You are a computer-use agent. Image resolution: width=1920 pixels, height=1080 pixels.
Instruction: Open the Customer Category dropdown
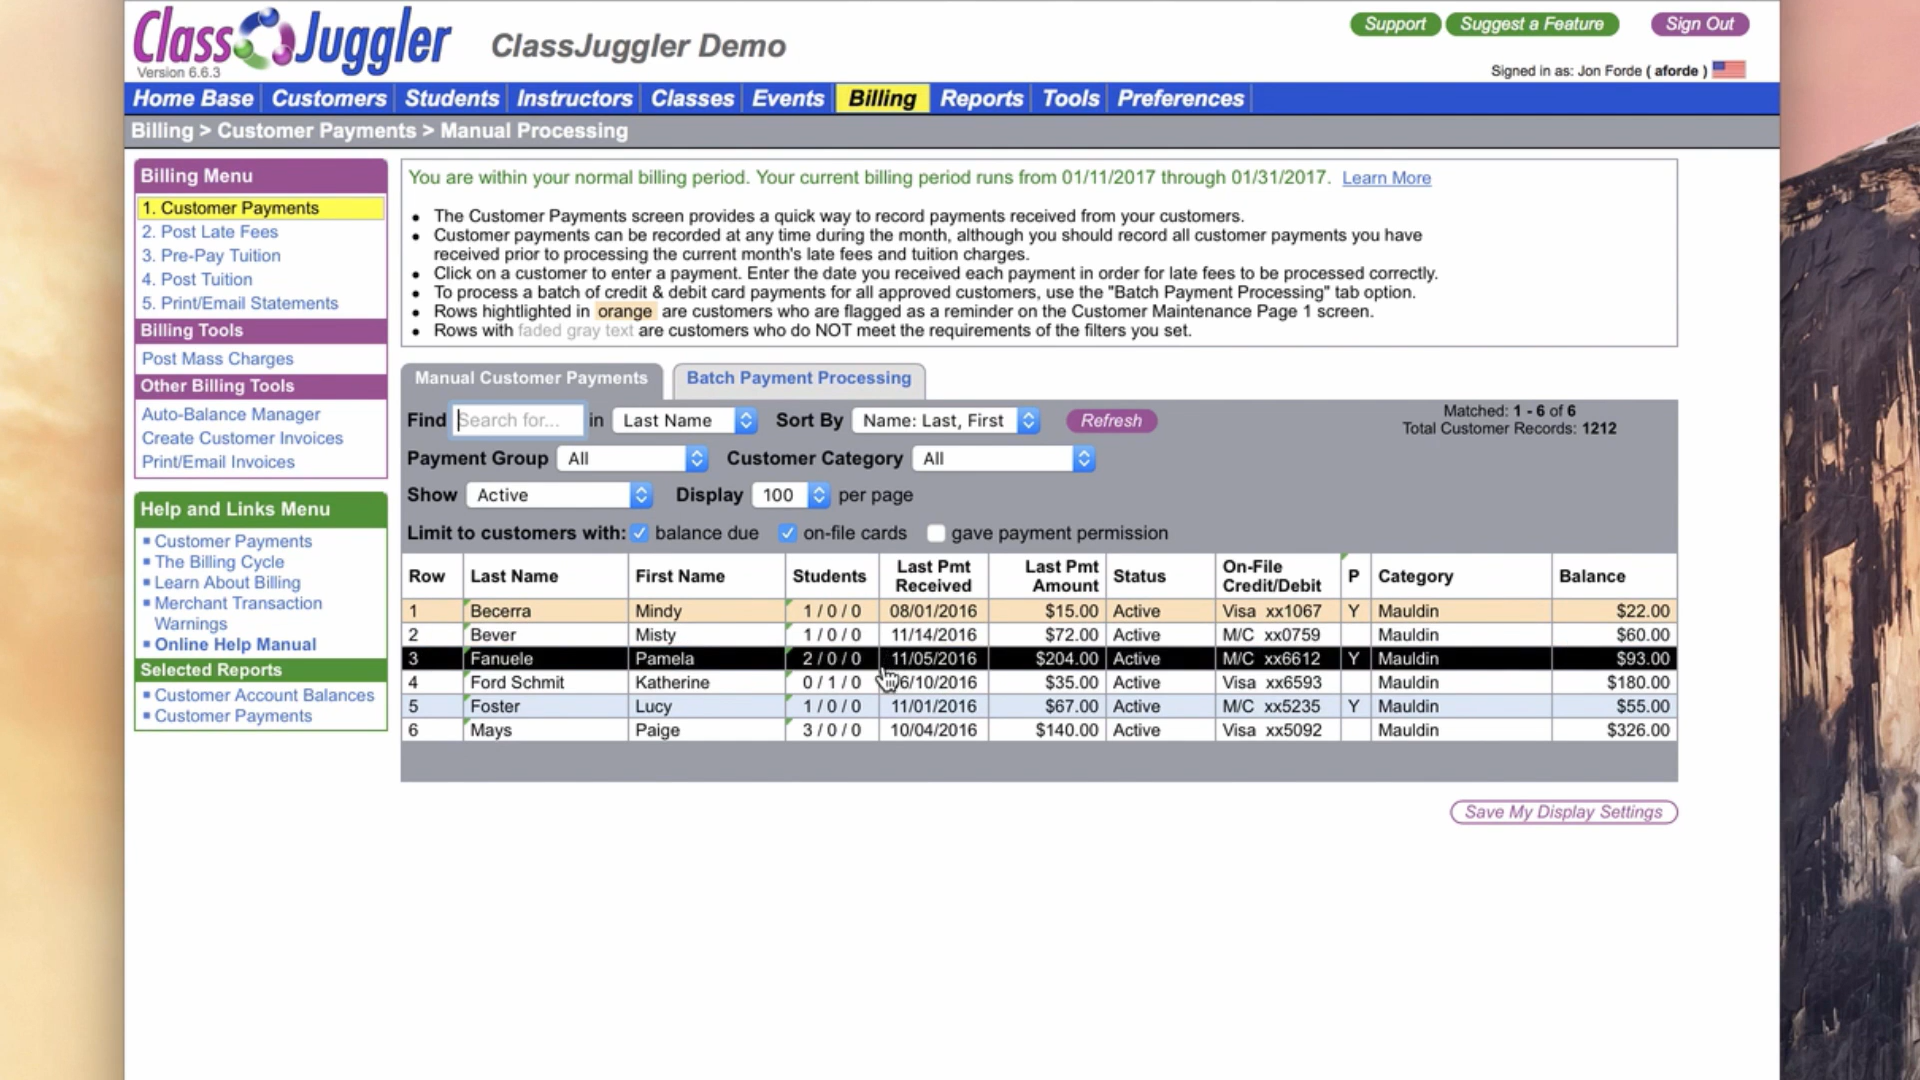[1003, 459]
